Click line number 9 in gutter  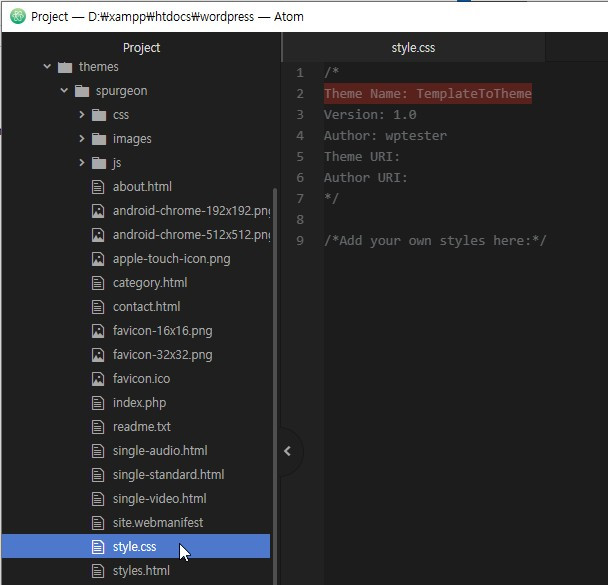pos(300,241)
